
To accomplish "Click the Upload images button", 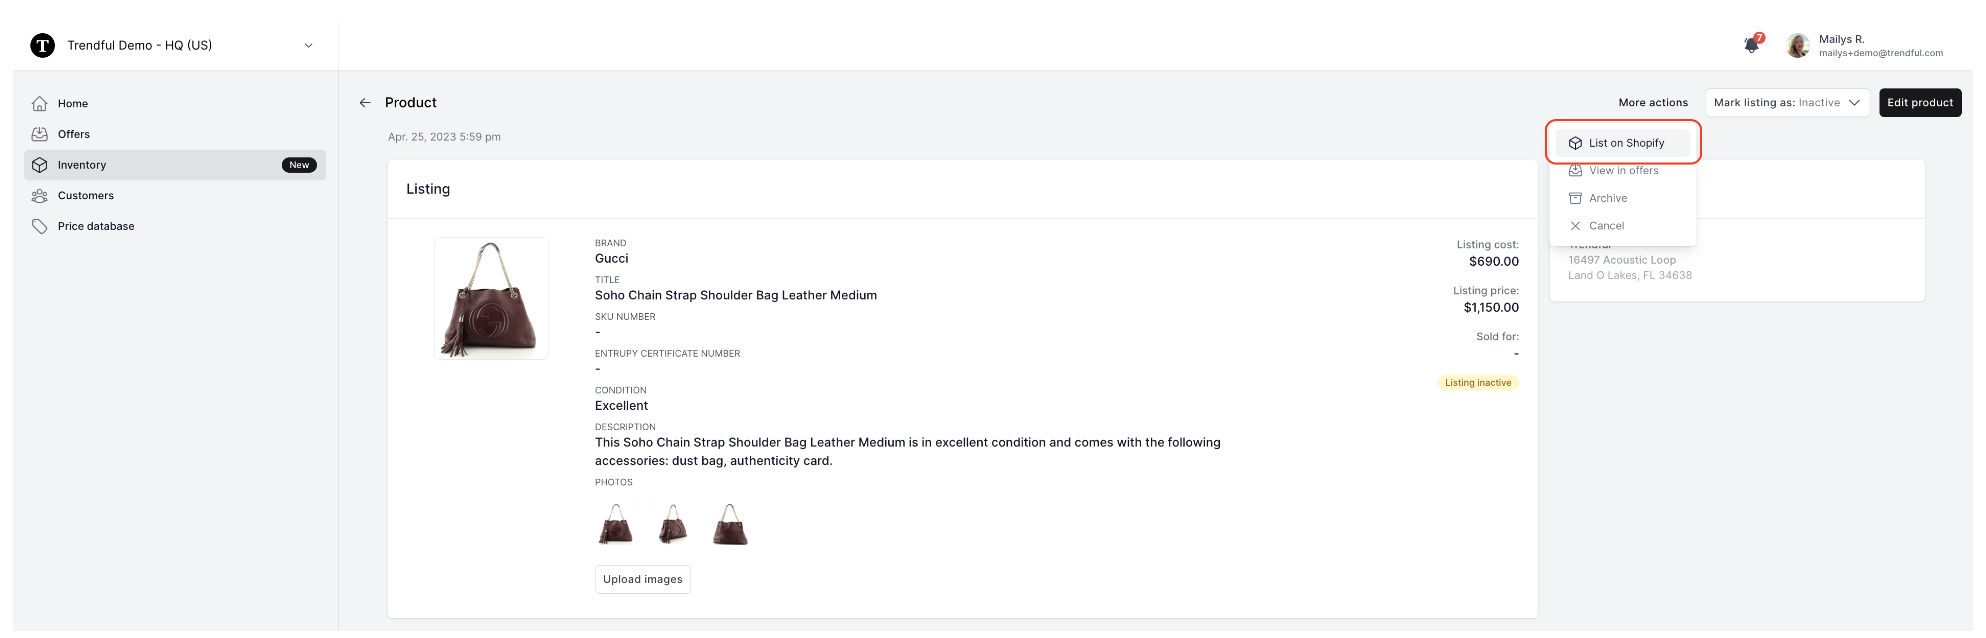I will click(x=642, y=579).
